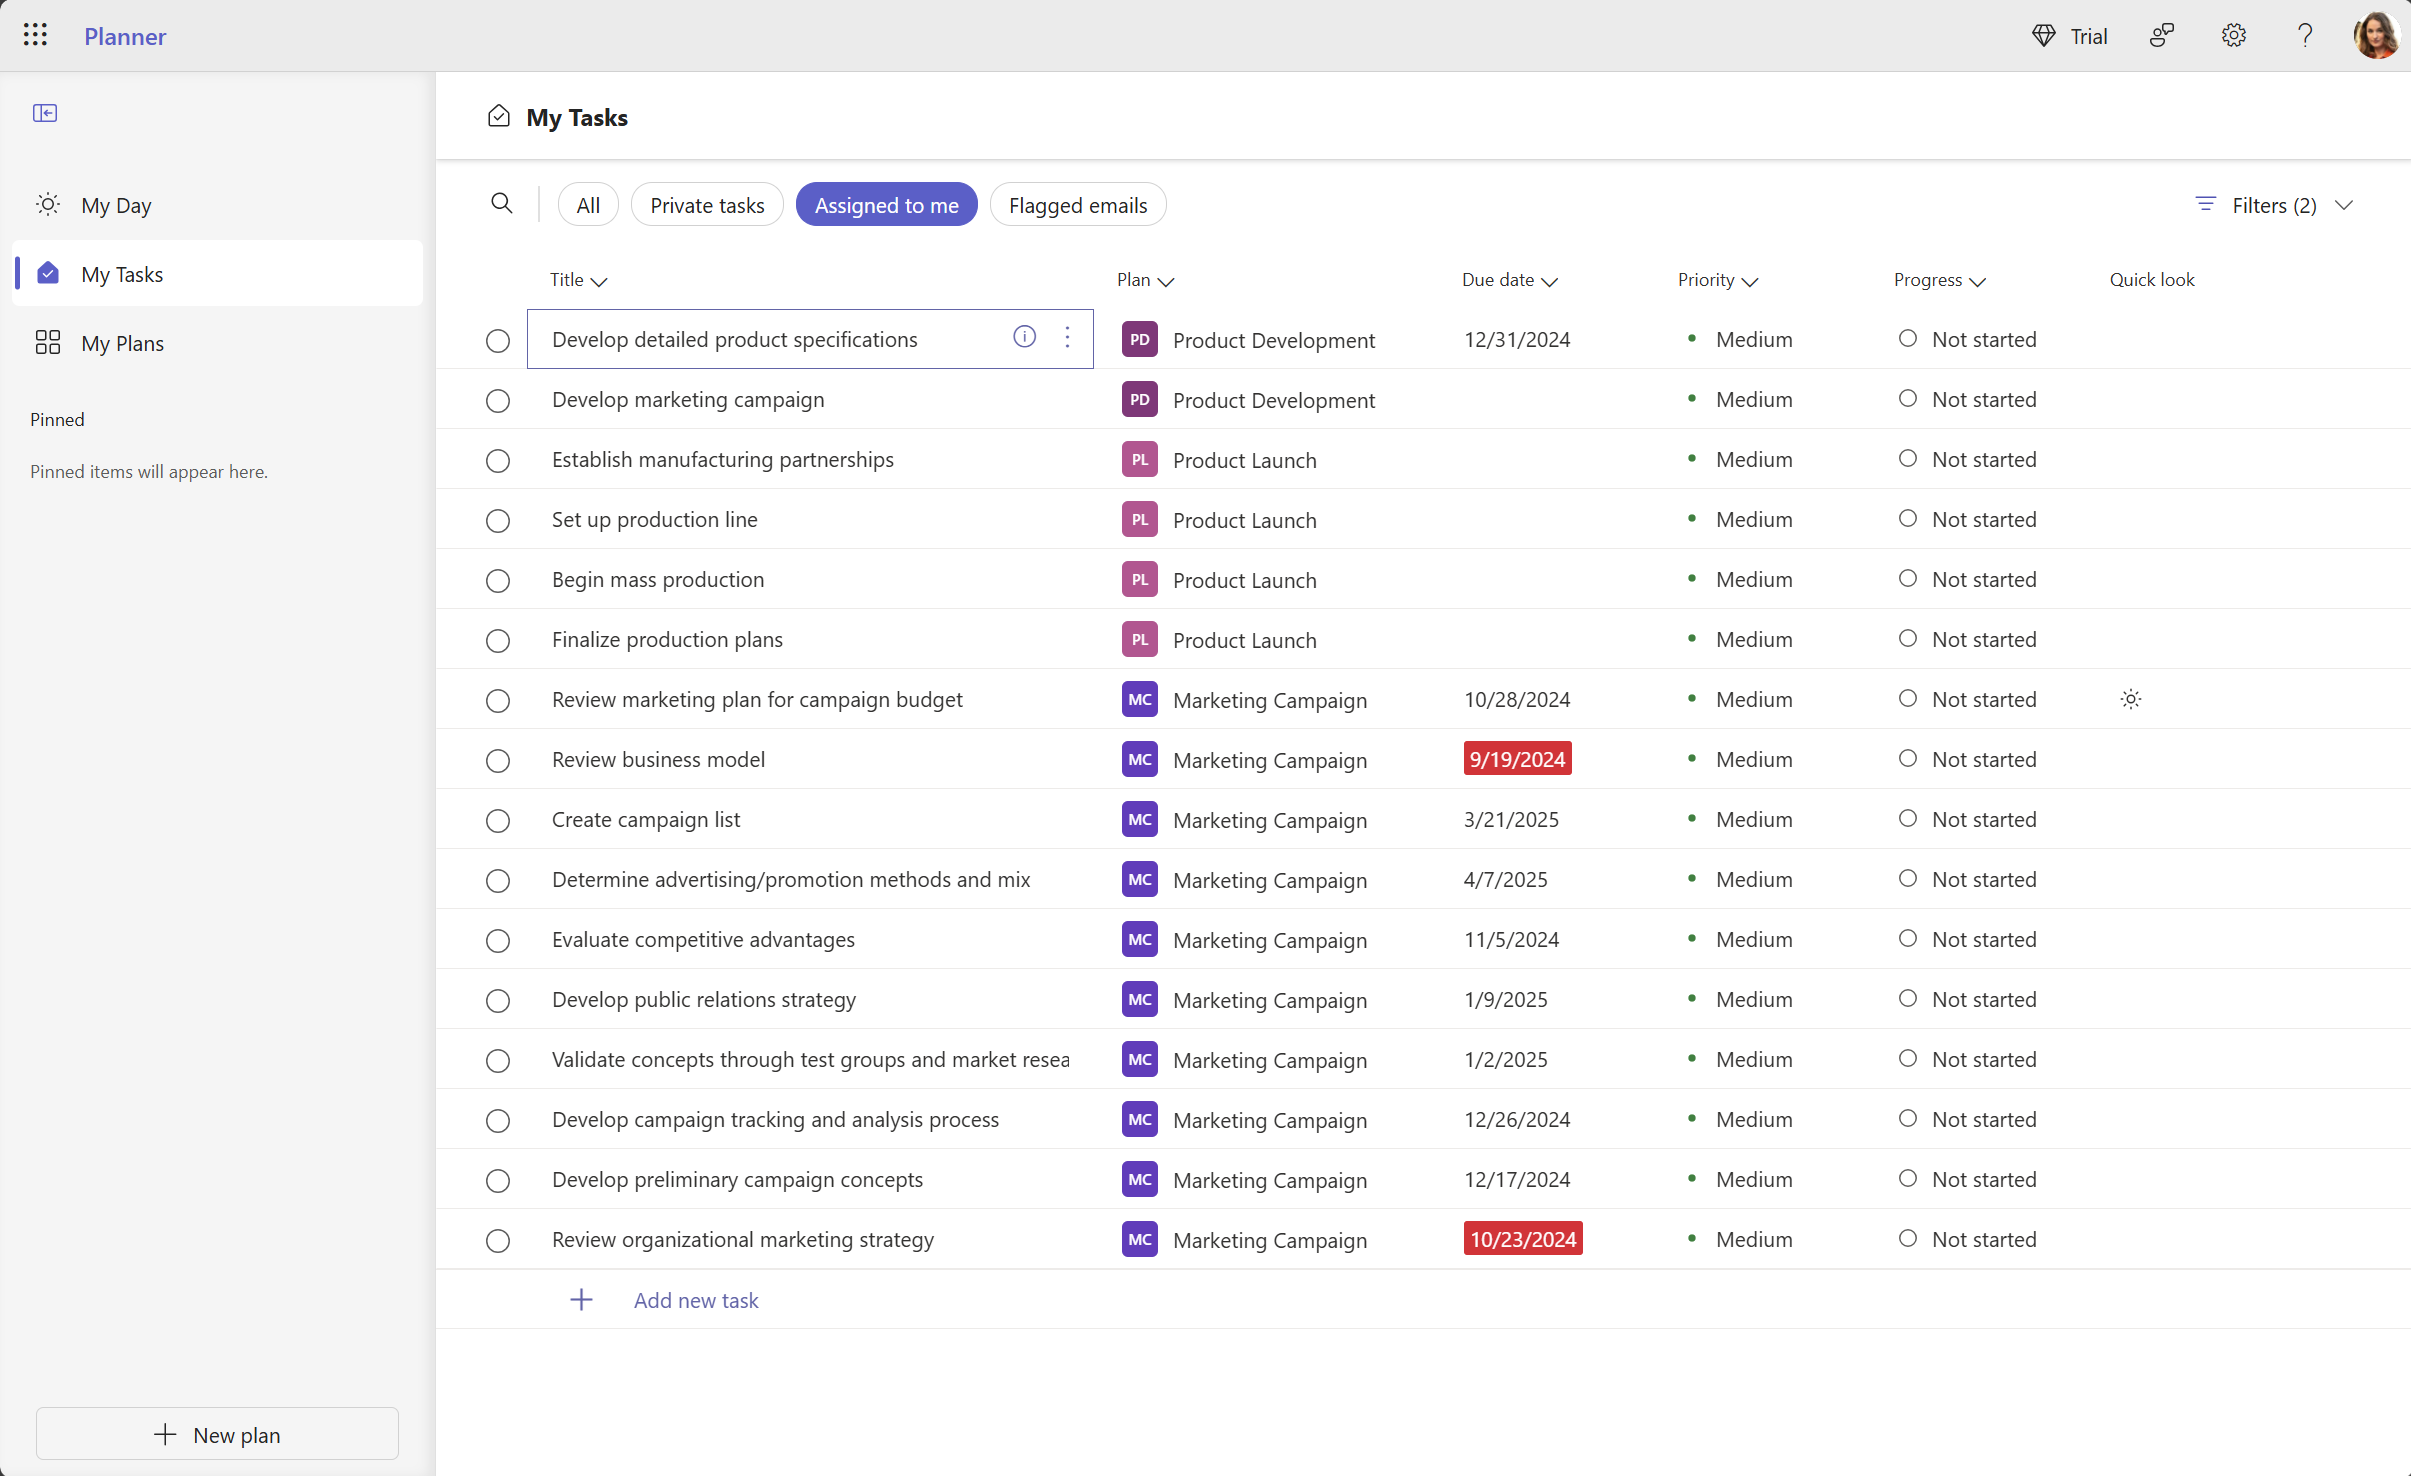Click the My Day sidebar icon

(x=48, y=205)
